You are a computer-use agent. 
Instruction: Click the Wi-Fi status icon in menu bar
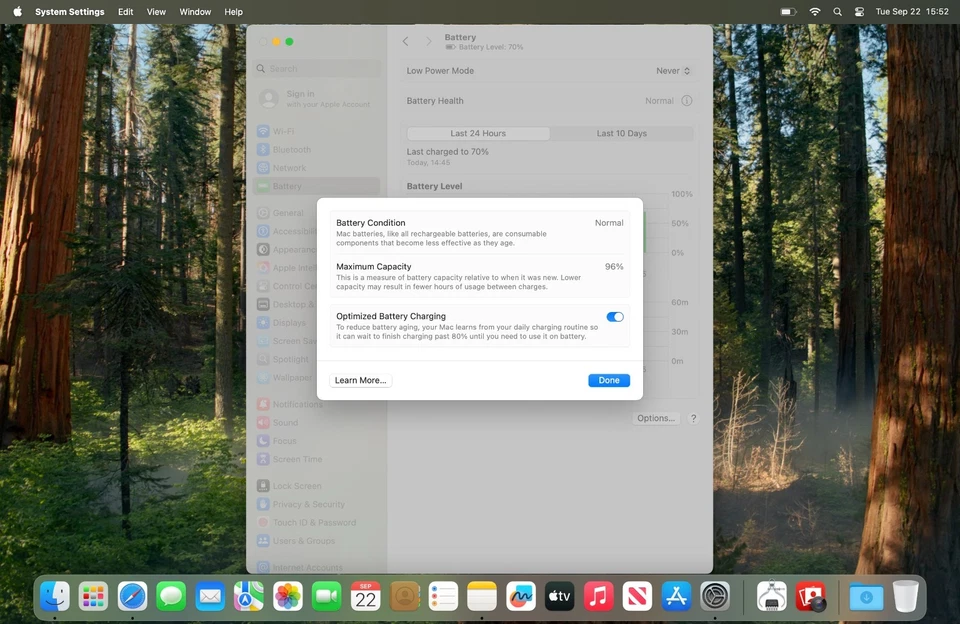(x=814, y=12)
